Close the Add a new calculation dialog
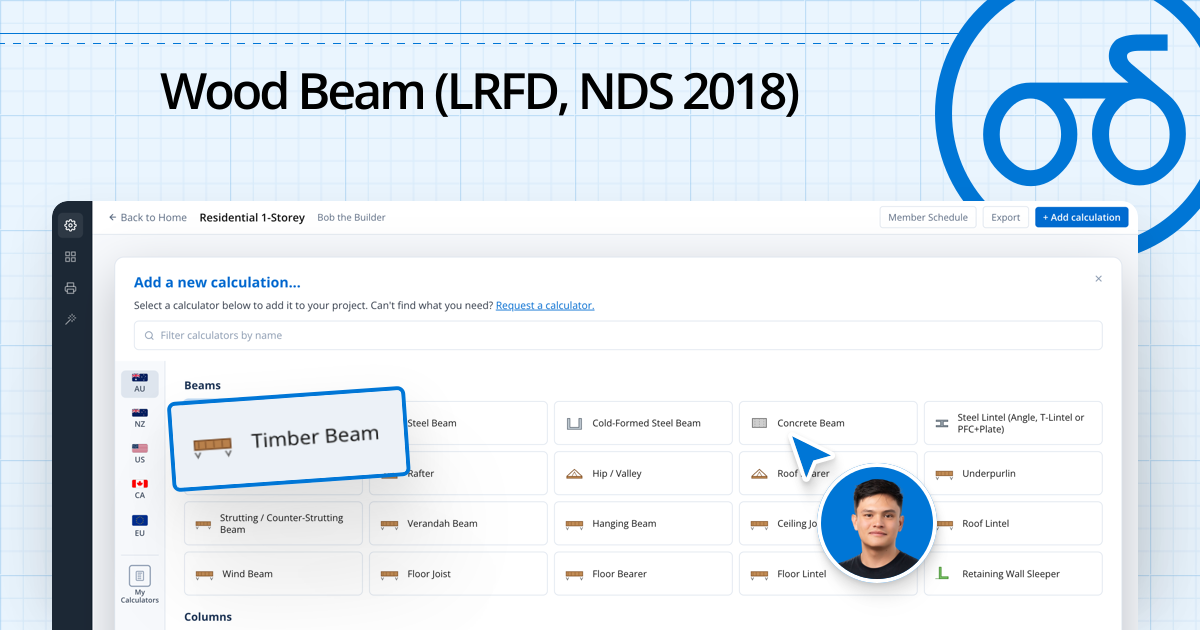The width and height of the screenshot is (1200, 630). pos(1098,279)
